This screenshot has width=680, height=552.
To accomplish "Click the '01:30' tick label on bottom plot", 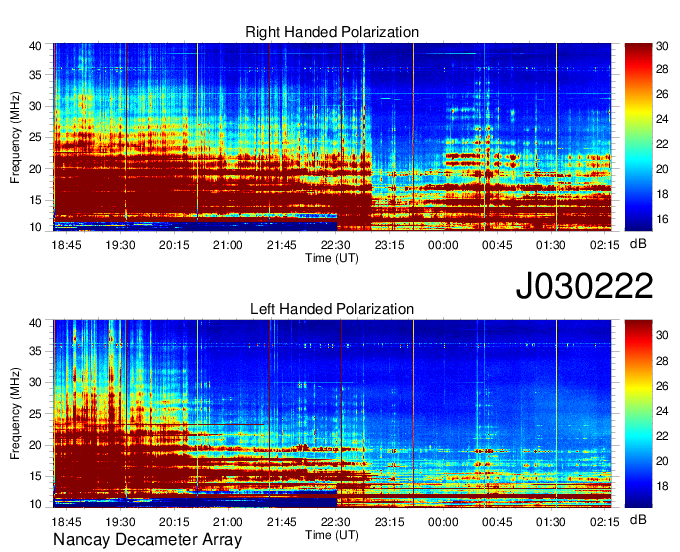I will pyautogui.click(x=551, y=522).
